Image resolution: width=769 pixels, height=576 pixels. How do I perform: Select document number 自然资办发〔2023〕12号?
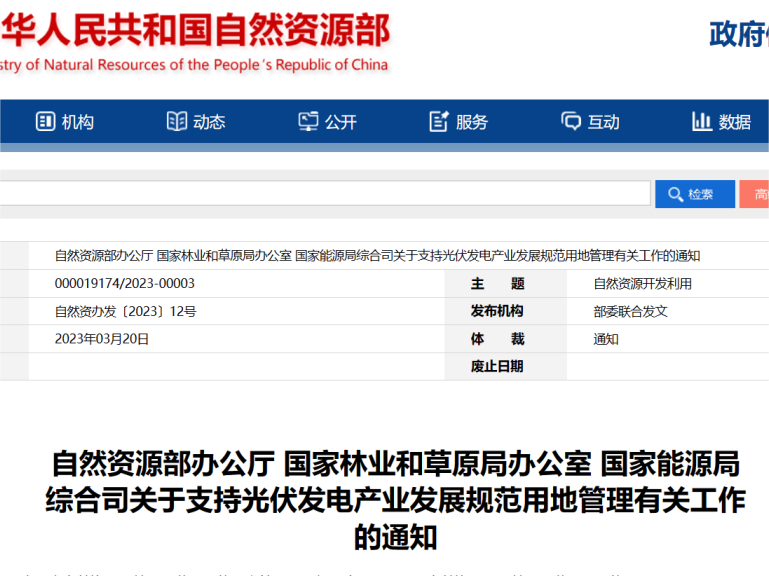[x=126, y=312]
